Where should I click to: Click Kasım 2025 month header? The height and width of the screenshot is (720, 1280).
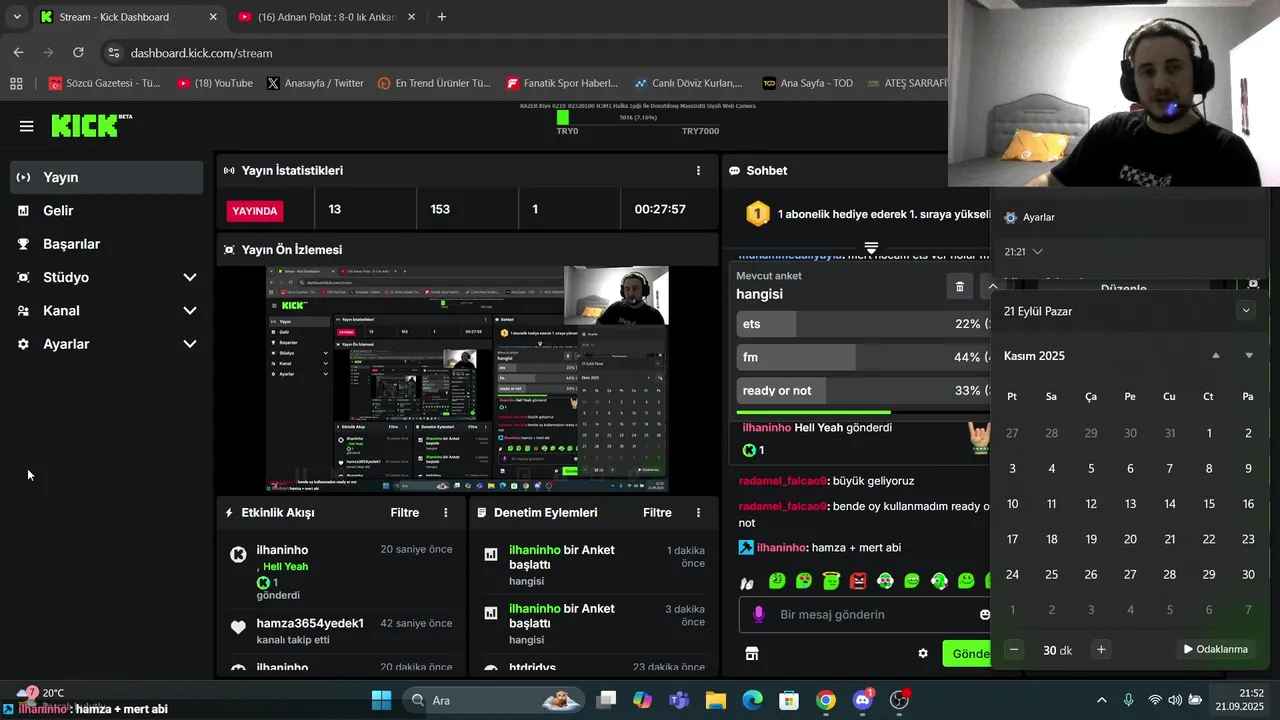(1034, 356)
